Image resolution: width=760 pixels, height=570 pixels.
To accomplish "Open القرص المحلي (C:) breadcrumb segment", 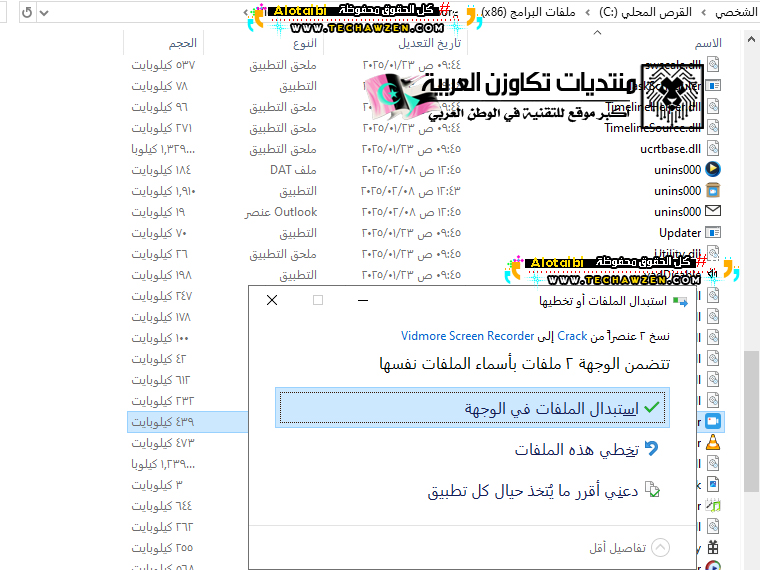I will [x=646, y=12].
